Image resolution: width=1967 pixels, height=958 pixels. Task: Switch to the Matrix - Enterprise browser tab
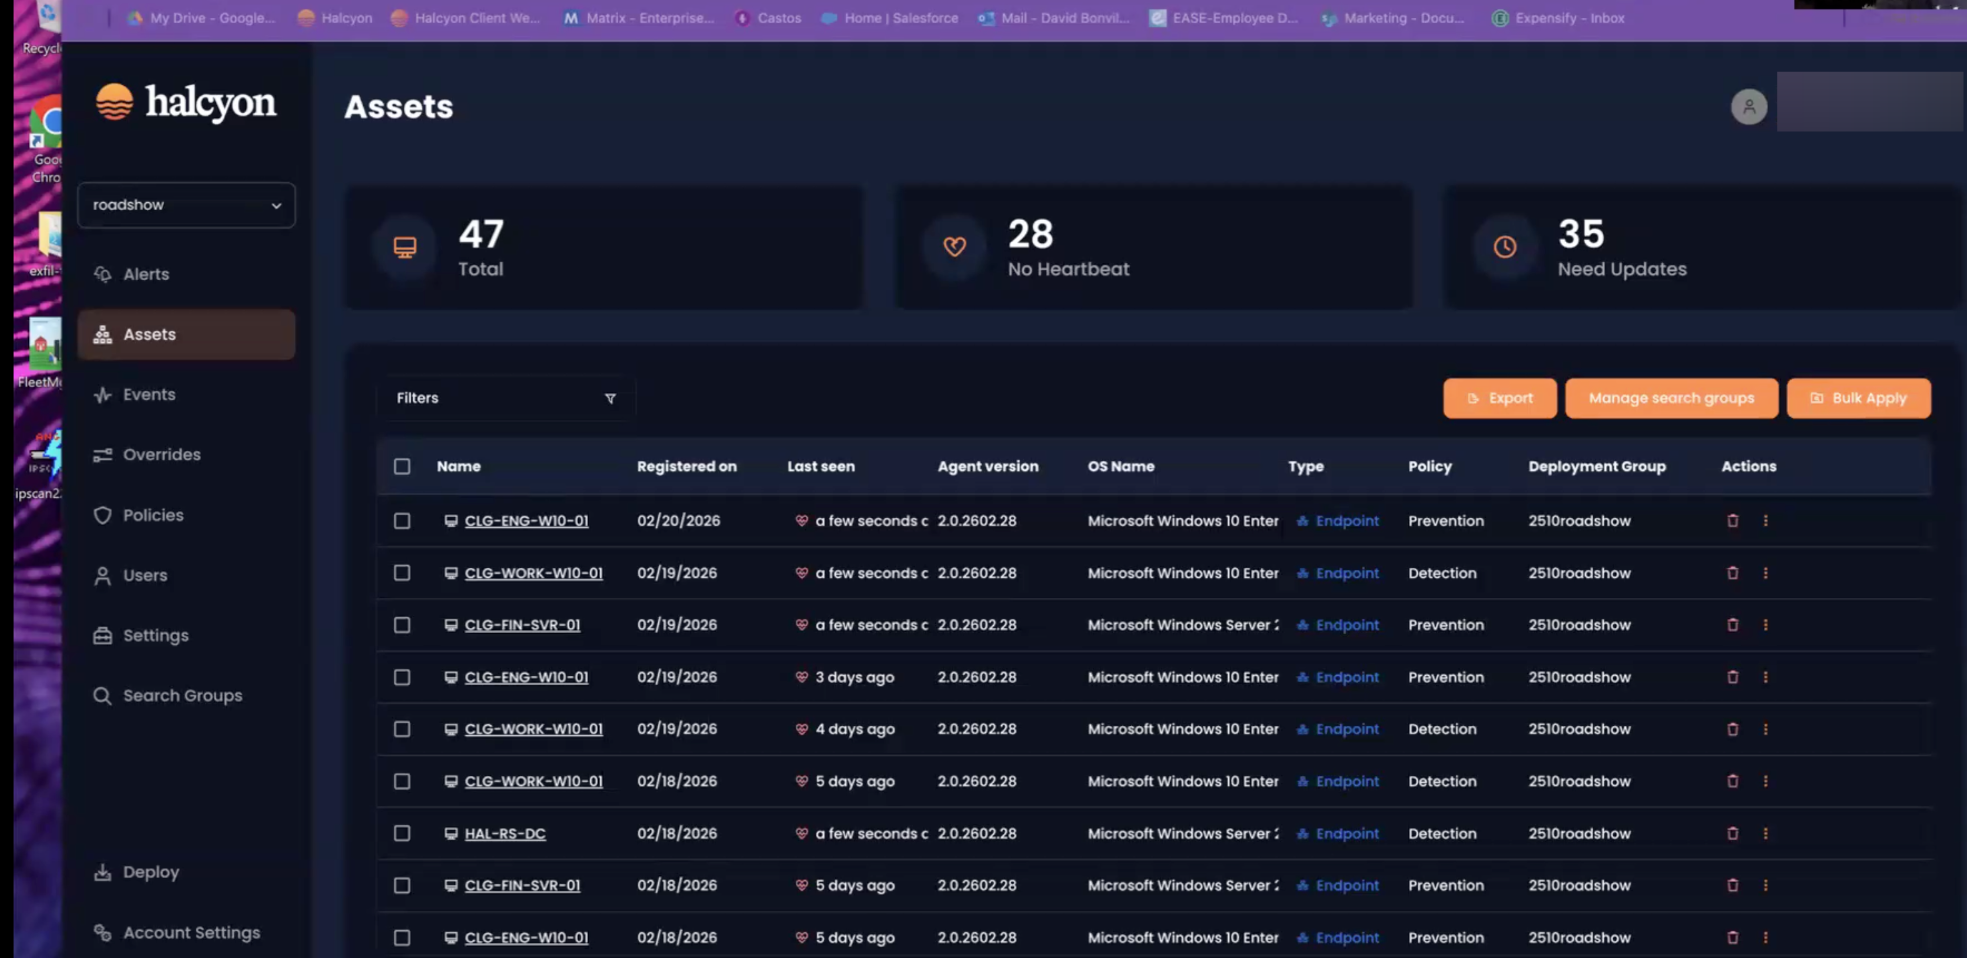coord(639,18)
